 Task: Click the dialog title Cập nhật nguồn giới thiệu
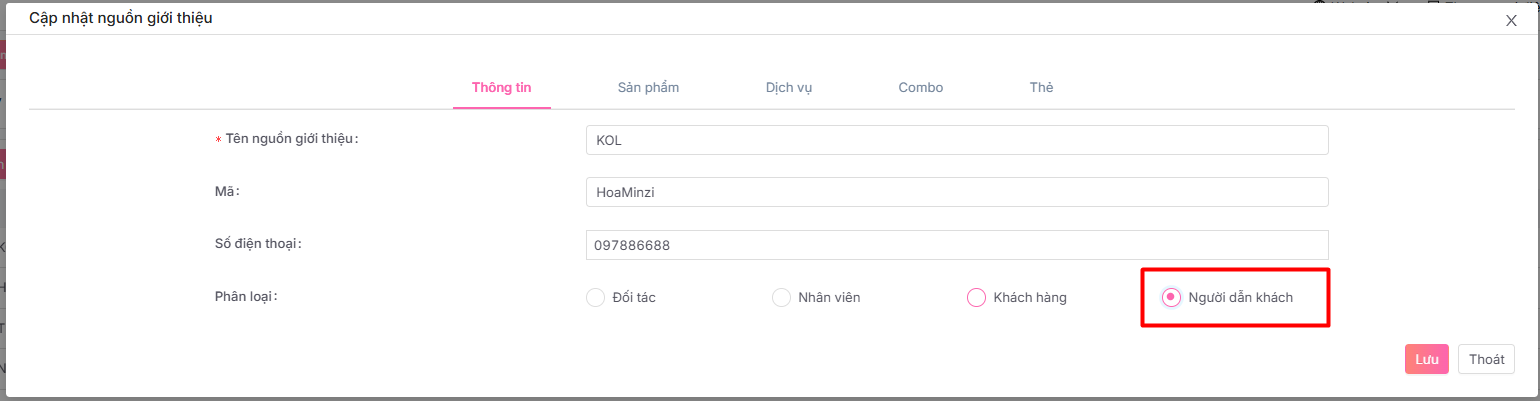121,18
